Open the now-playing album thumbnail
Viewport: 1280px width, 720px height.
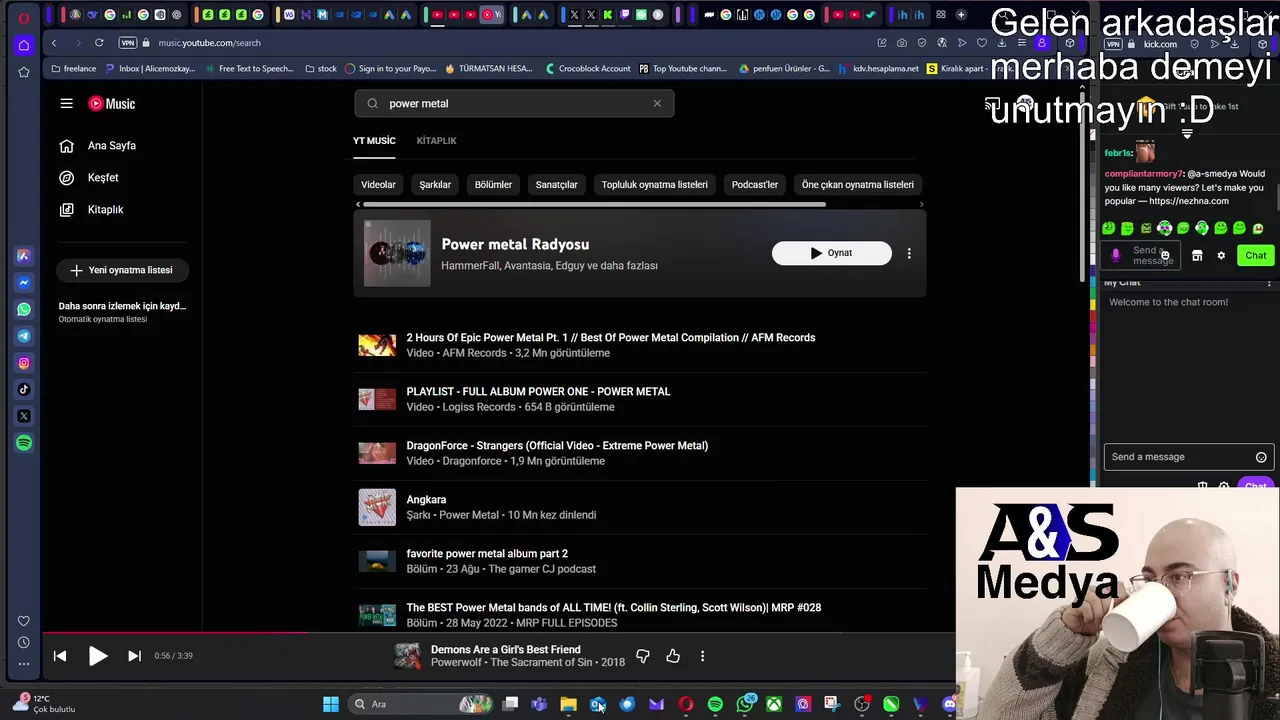point(407,656)
